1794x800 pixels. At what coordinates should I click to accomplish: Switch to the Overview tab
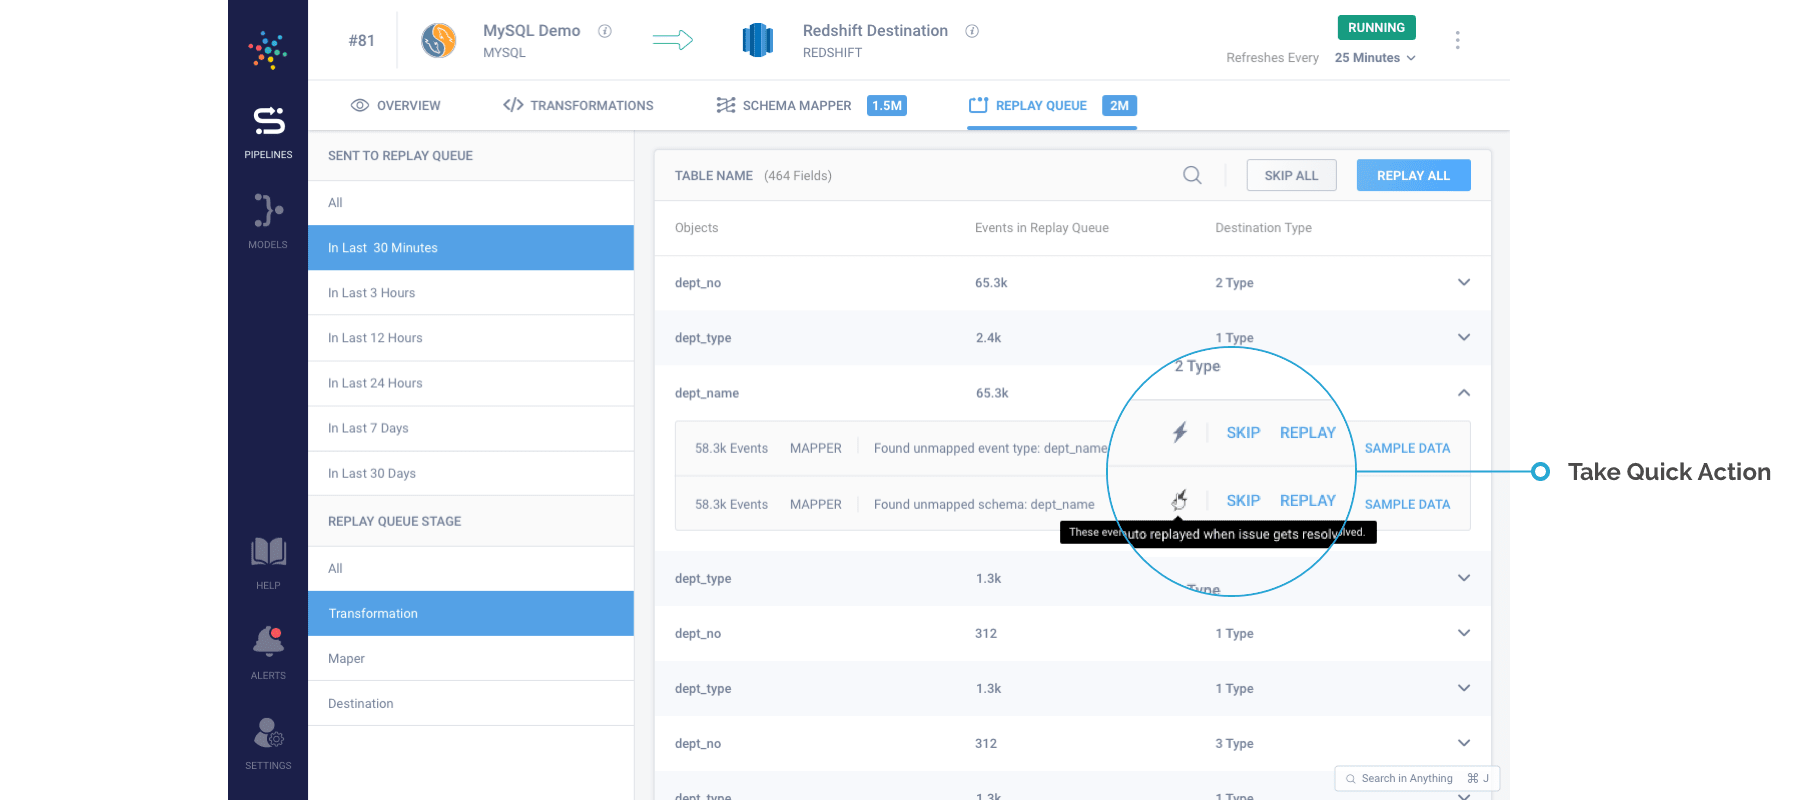tap(395, 105)
